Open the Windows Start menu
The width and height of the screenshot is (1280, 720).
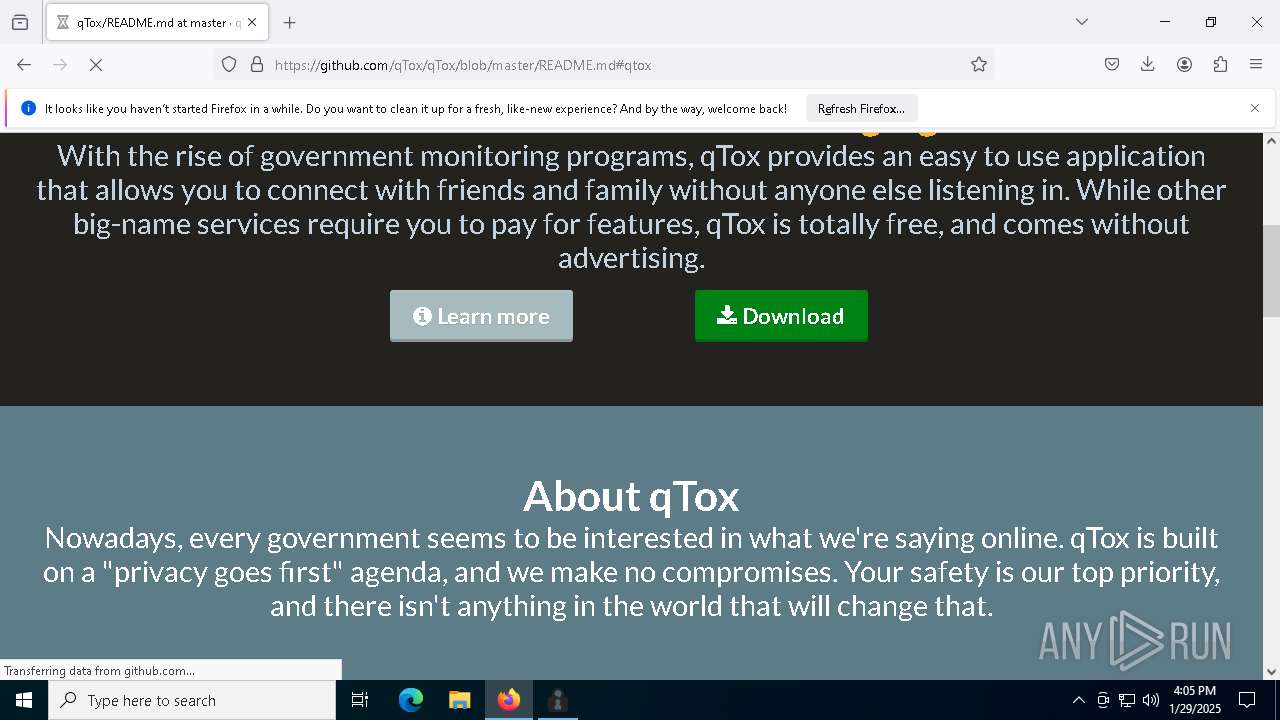tap(24, 700)
